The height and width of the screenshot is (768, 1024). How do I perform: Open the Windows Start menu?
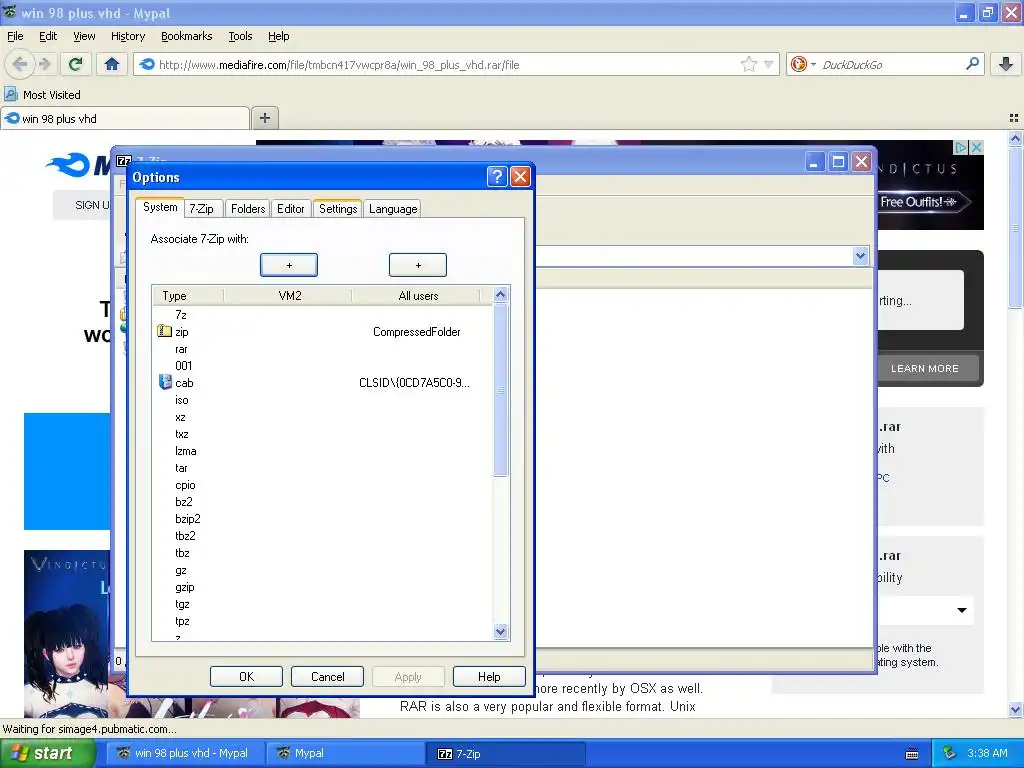click(48, 753)
